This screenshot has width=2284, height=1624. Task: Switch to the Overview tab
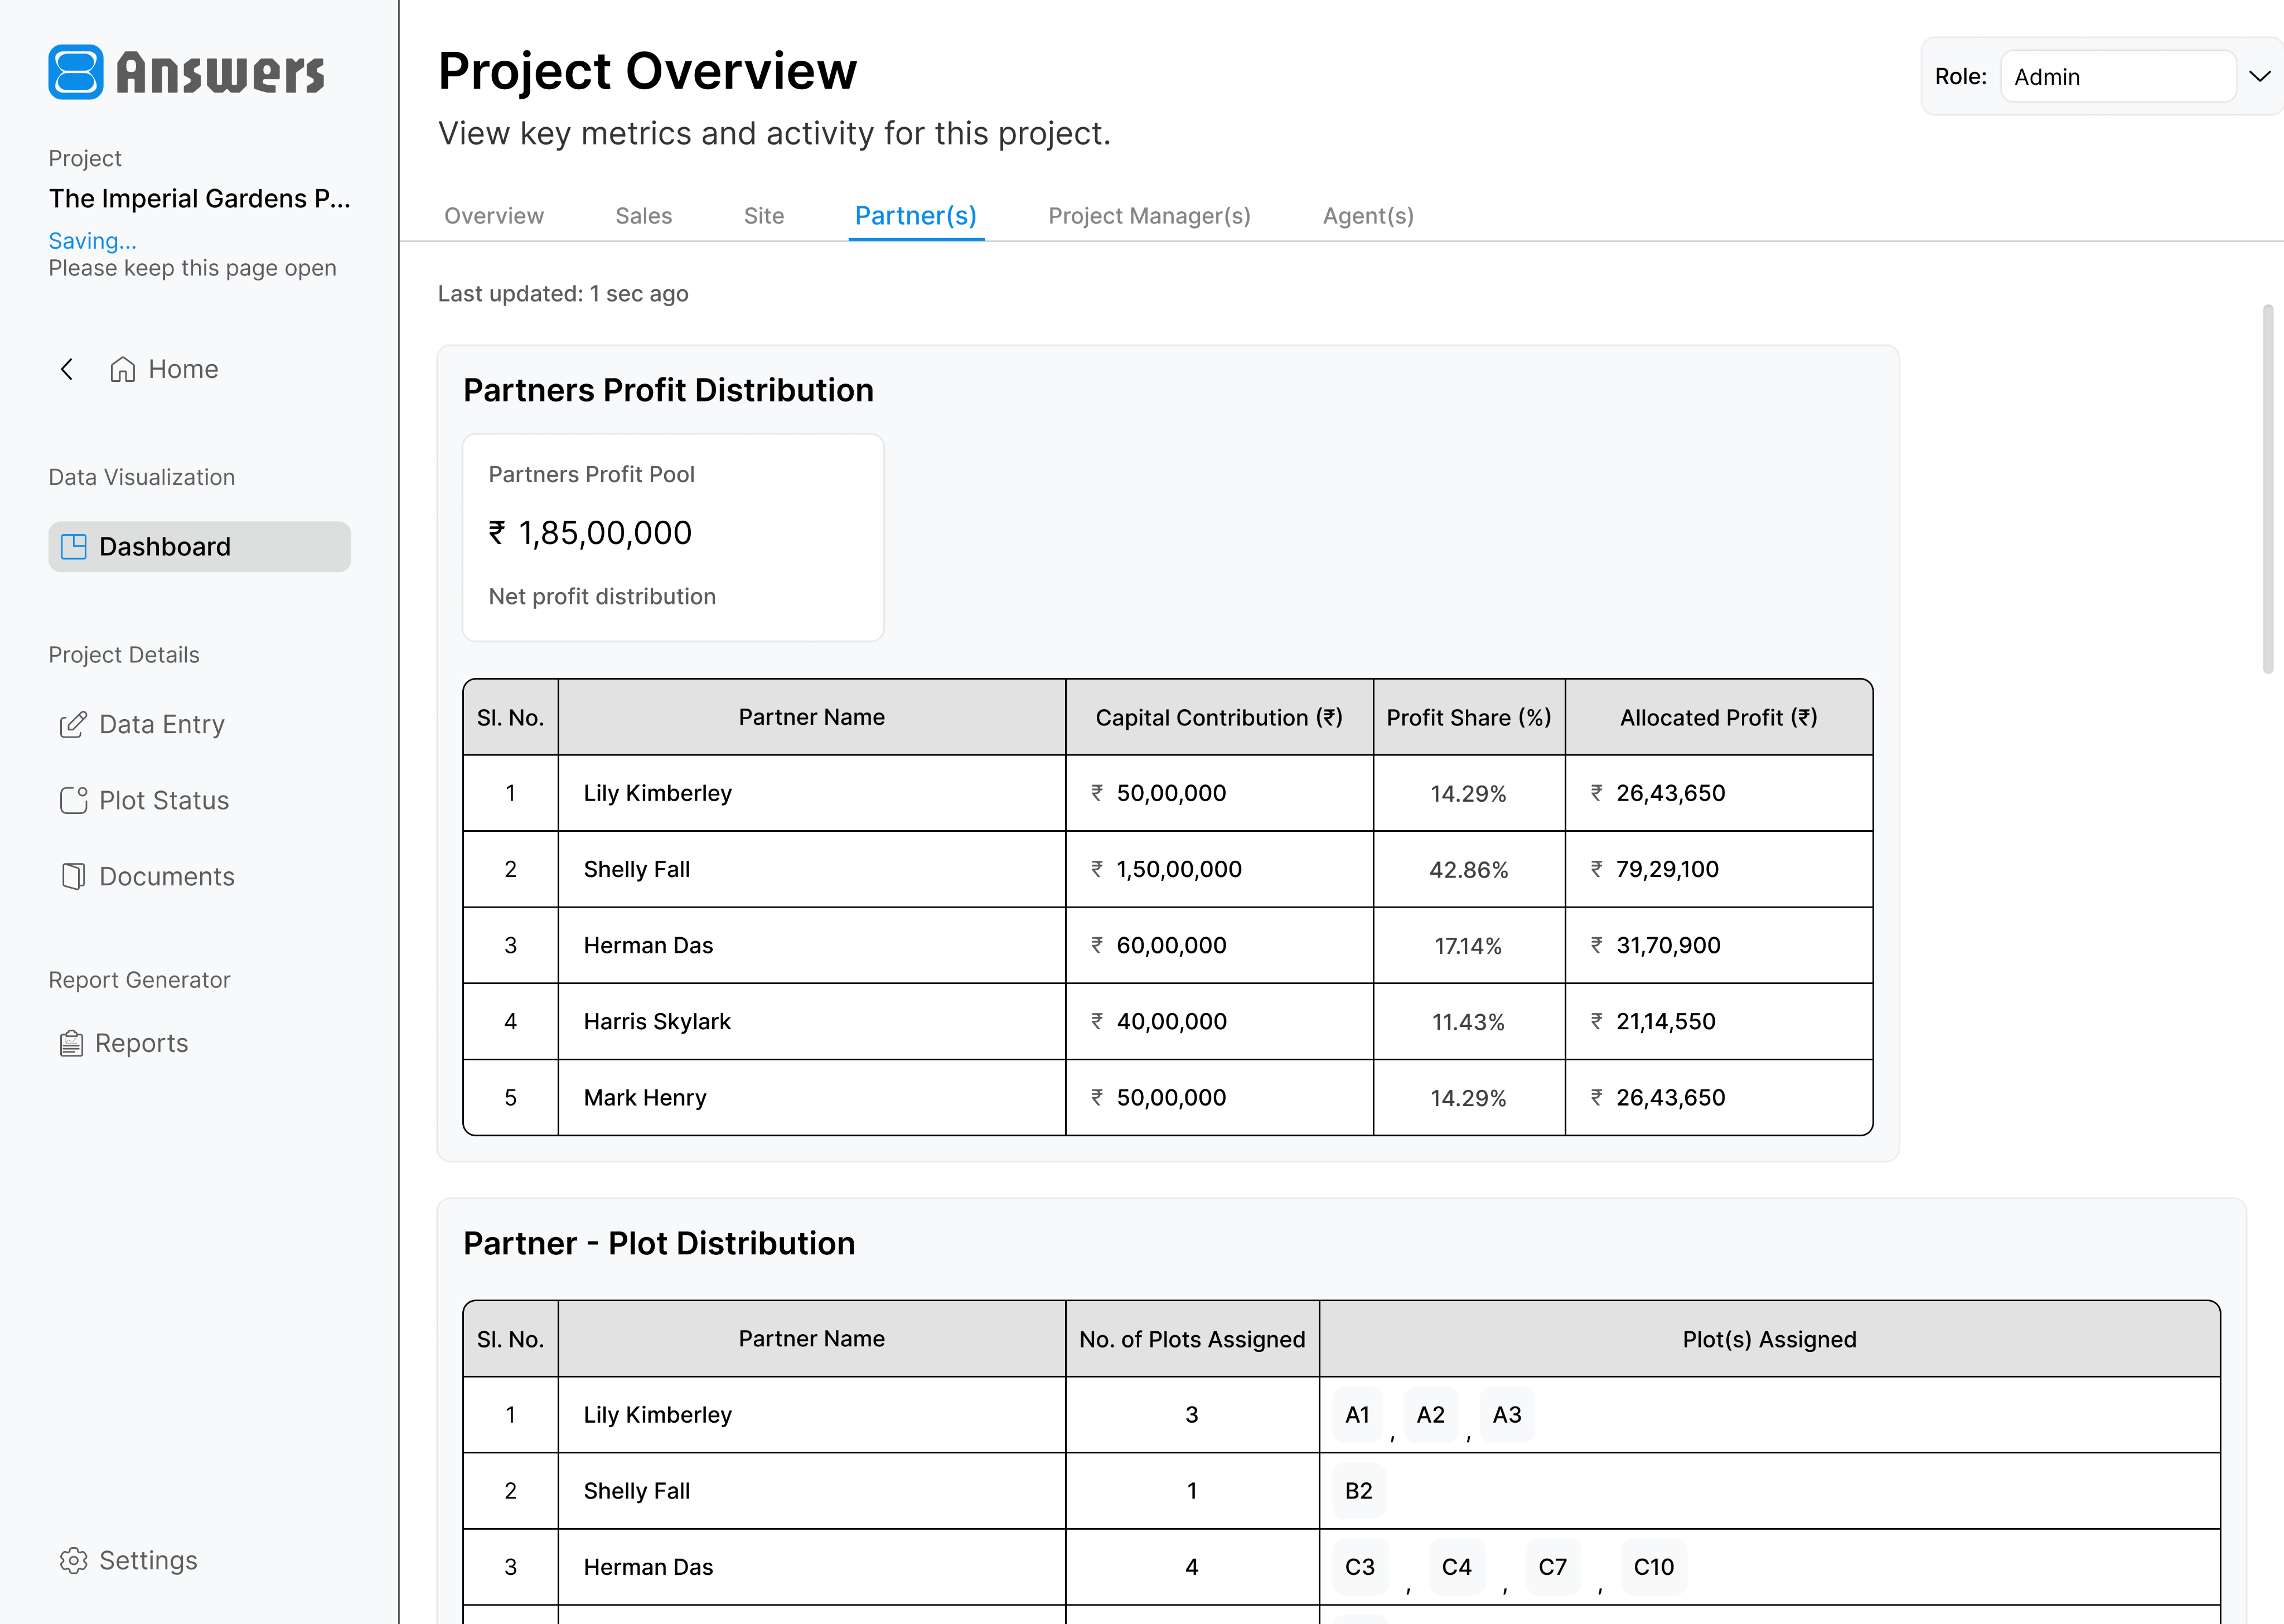click(494, 216)
